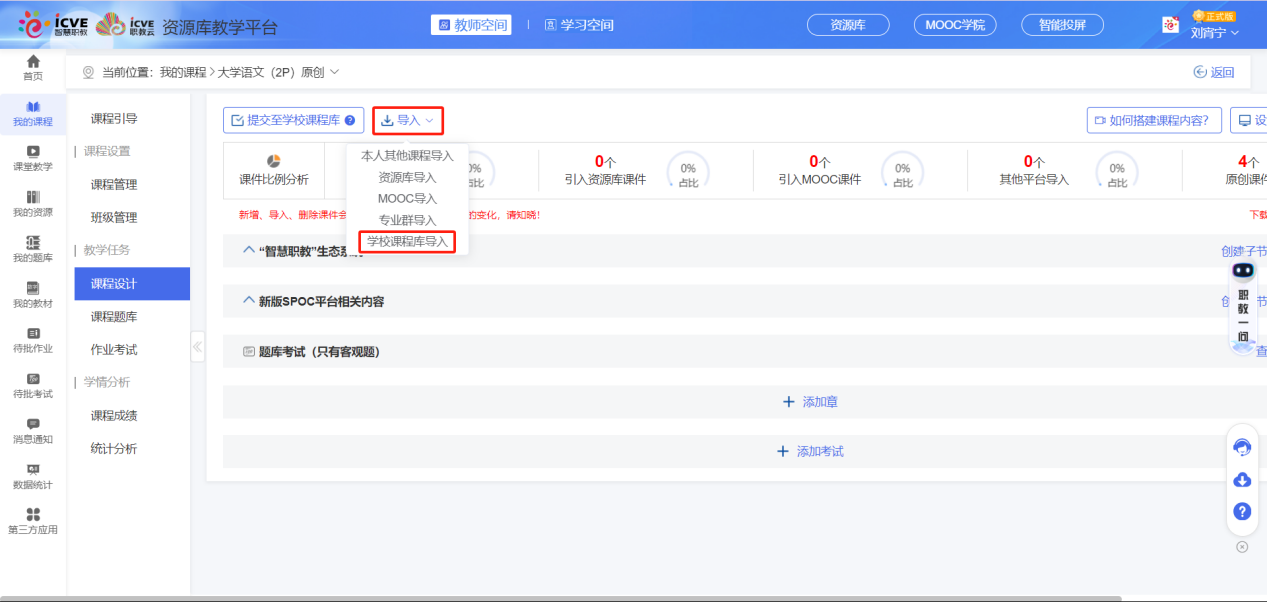Screen dimensions: 1267x602
Task: Click the customer service headset icon
Action: 1242,447
